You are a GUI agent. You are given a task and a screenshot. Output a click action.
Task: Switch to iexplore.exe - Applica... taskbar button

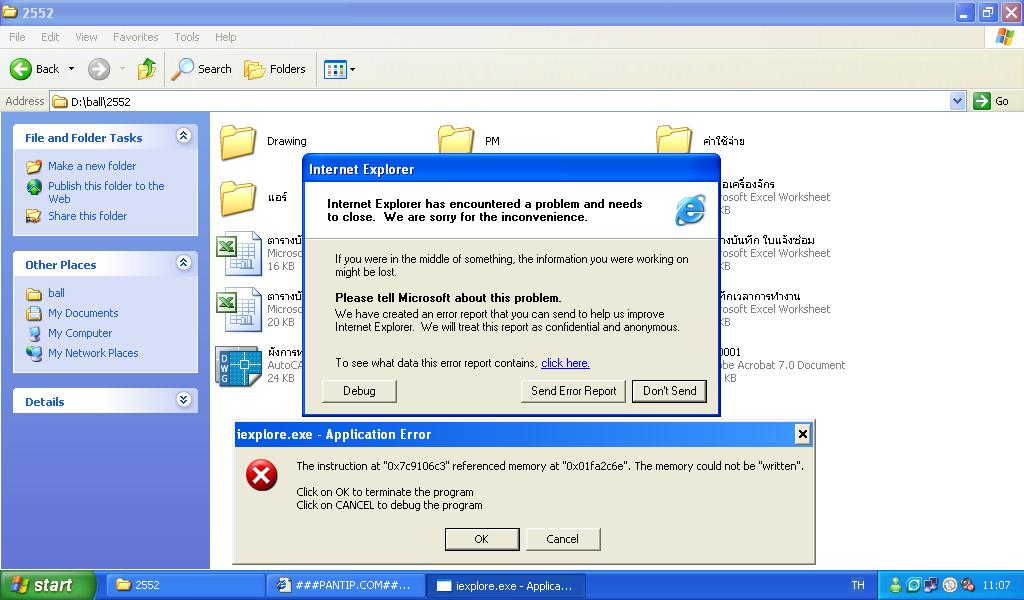[505, 585]
